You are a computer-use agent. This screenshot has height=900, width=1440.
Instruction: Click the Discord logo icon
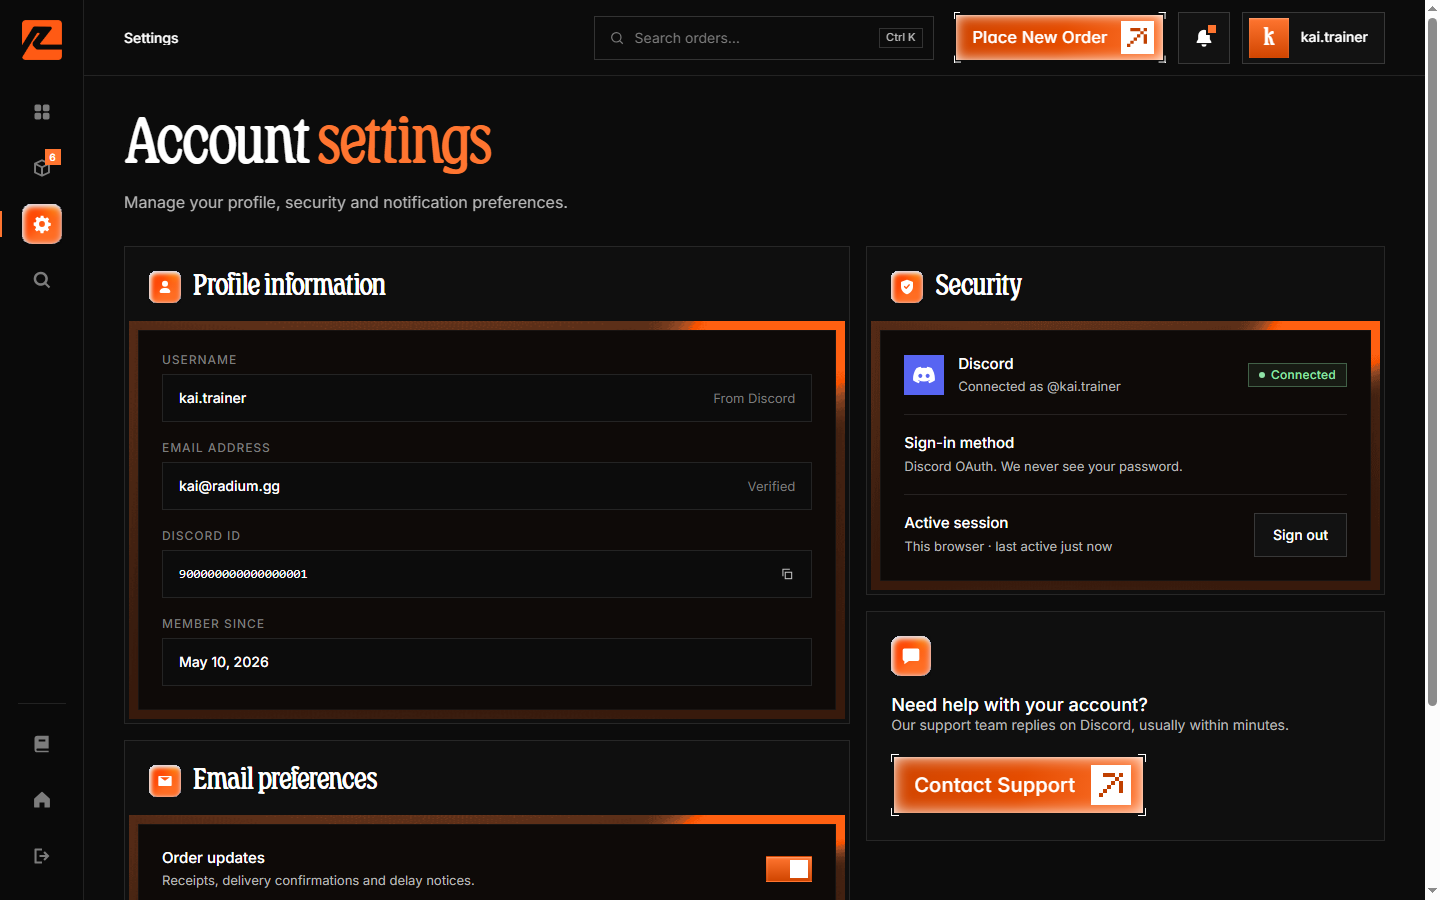tap(924, 375)
